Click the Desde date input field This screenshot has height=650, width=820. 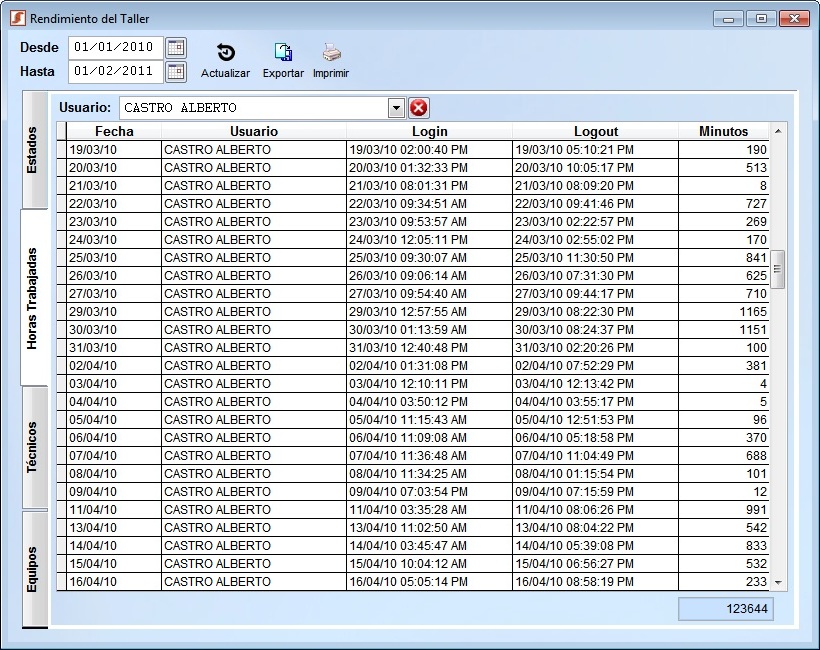115,47
